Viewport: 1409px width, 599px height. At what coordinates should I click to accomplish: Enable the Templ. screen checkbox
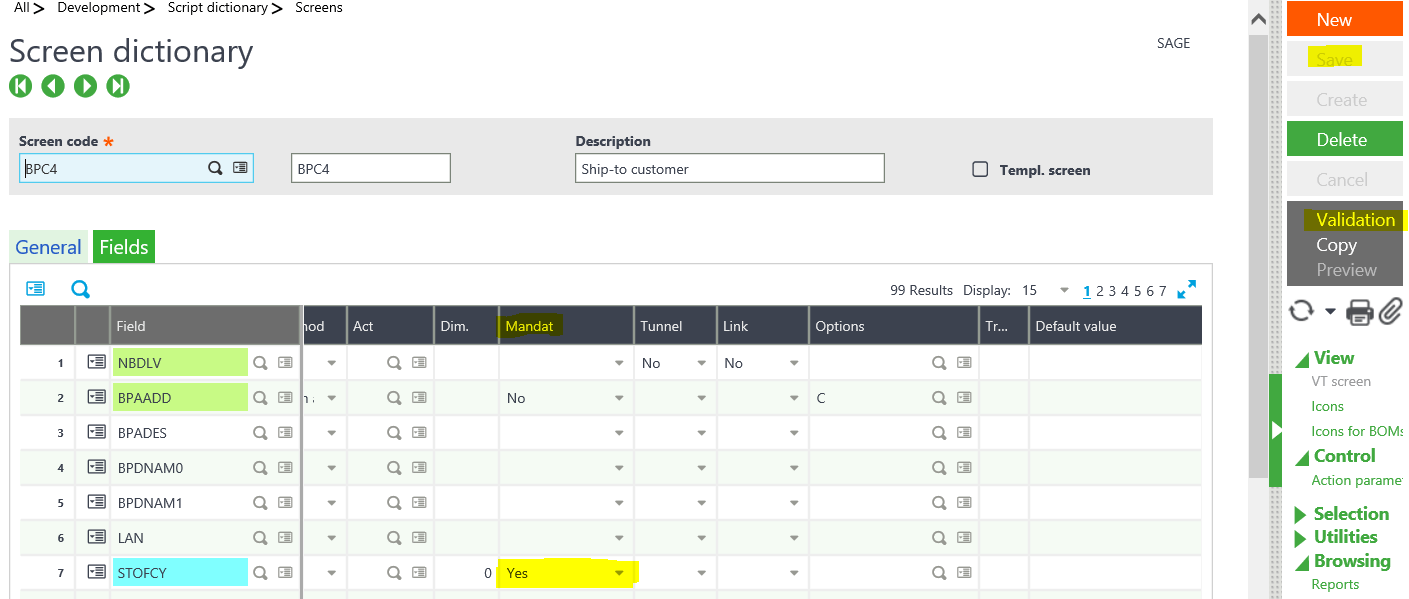click(980, 169)
